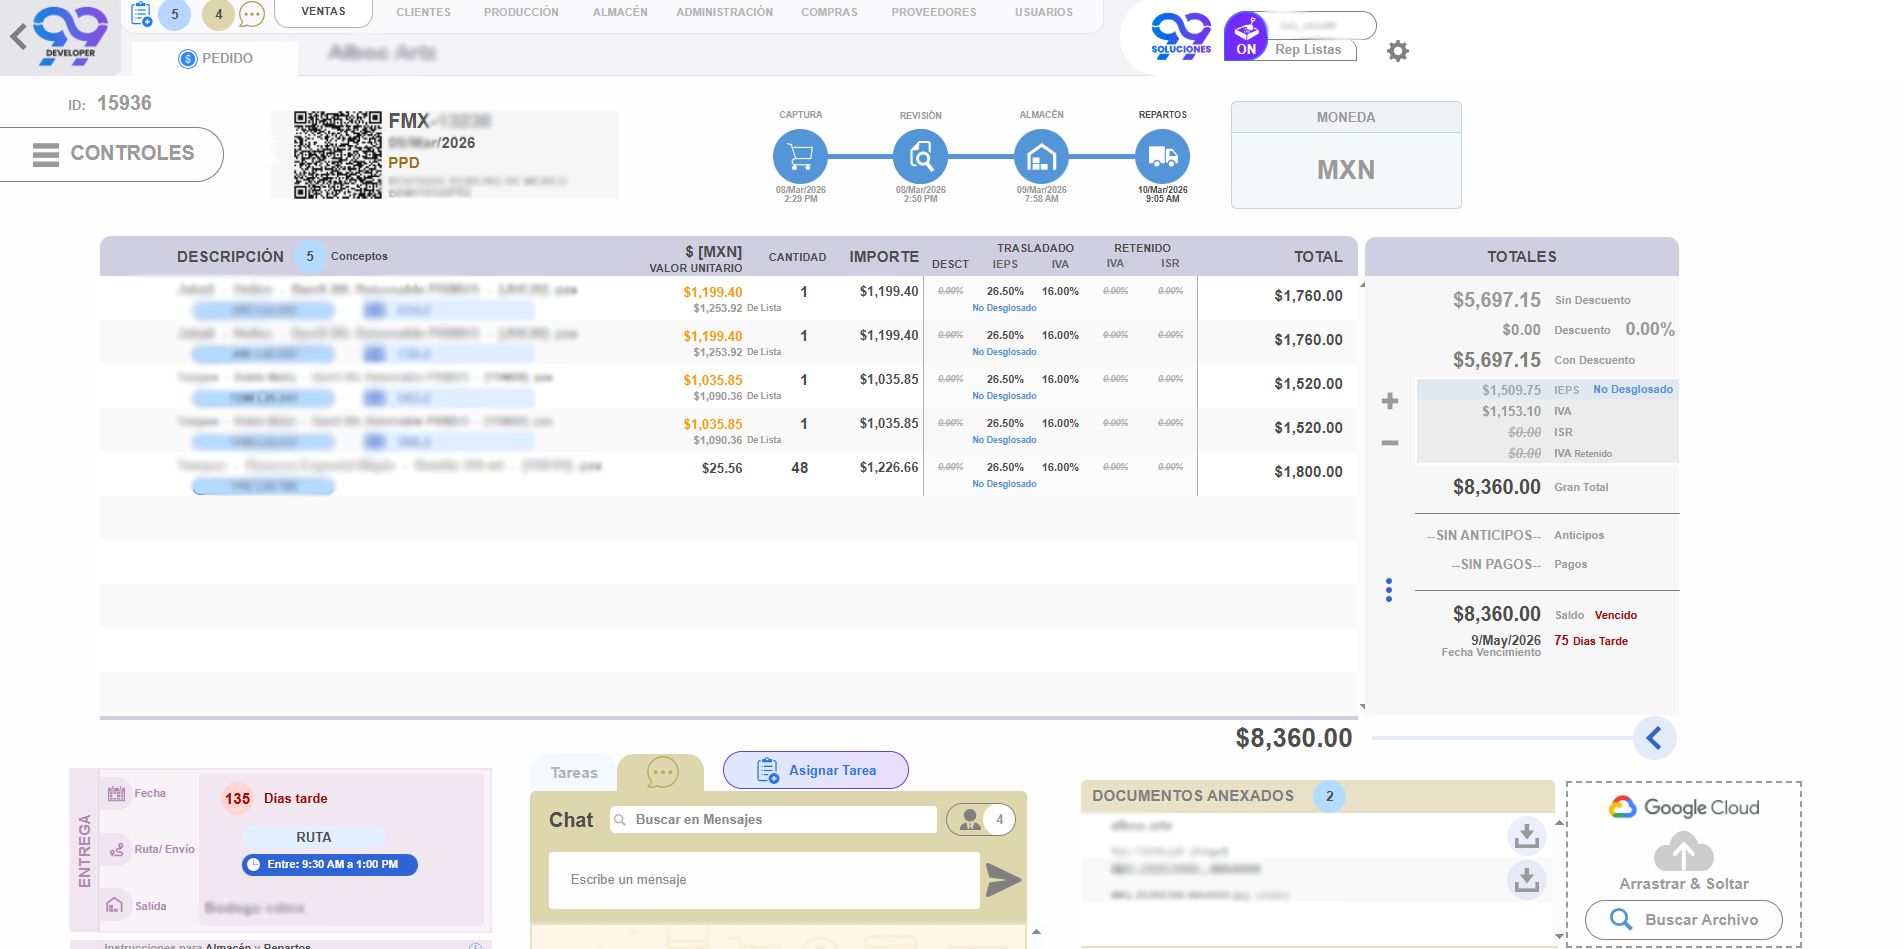Switch to the PEDIDO tab

(215, 58)
